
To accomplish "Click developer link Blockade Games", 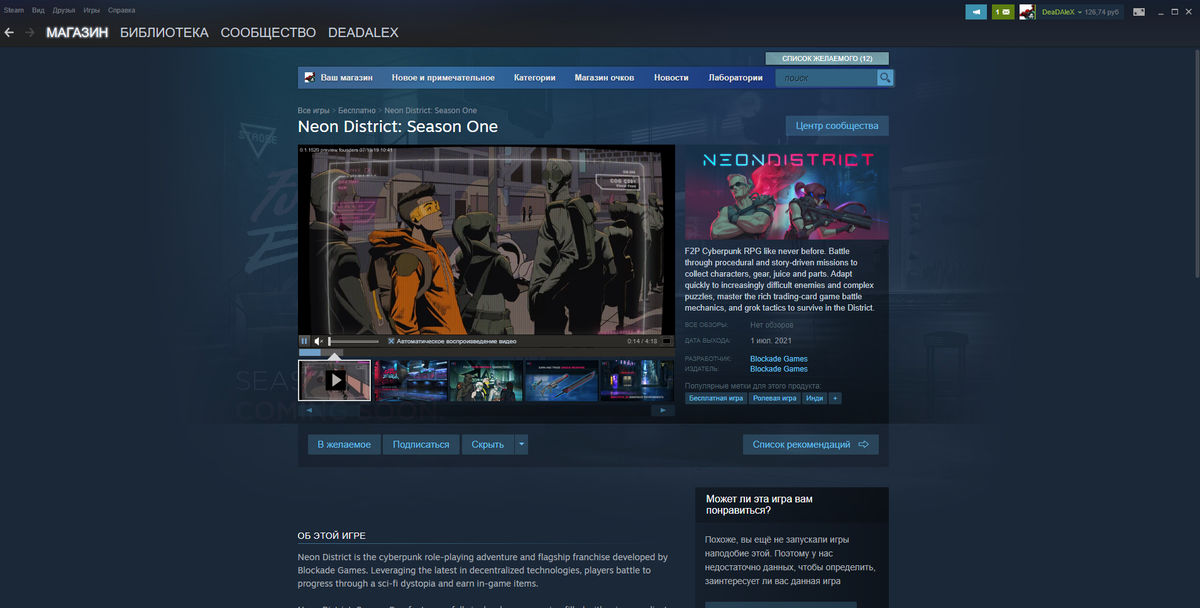I will point(779,359).
